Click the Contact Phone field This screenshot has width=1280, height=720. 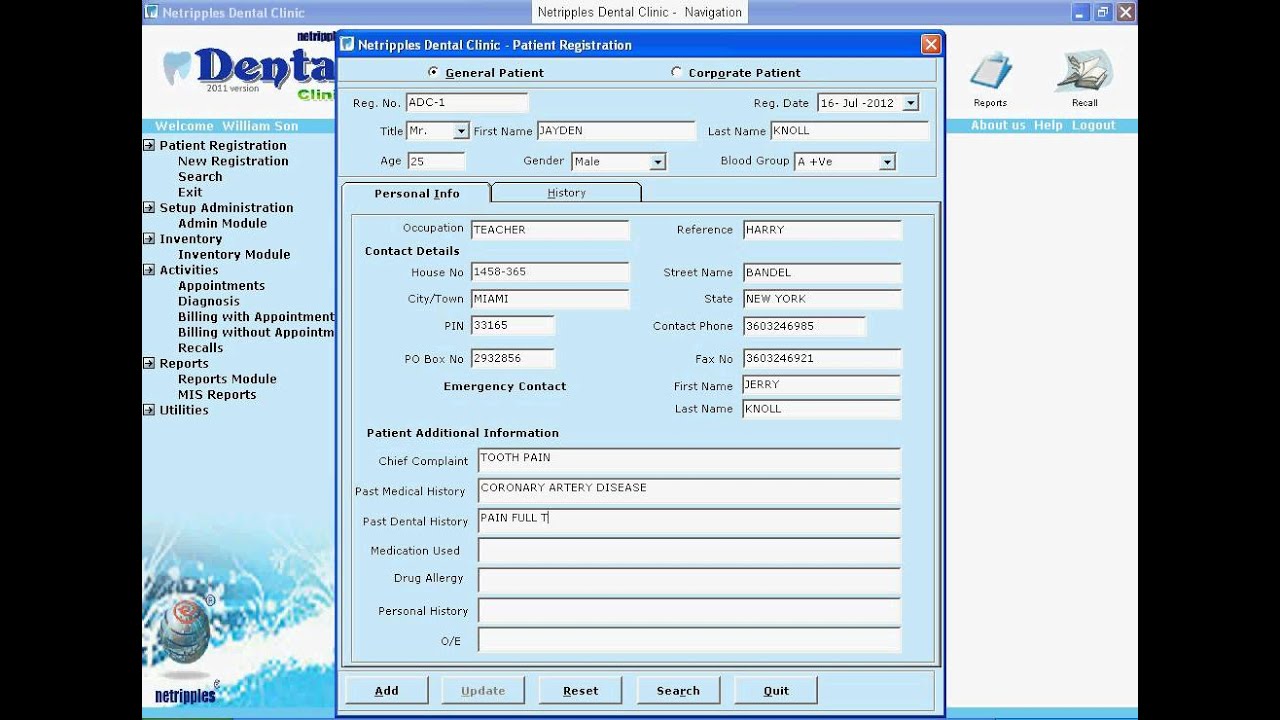tap(804, 326)
